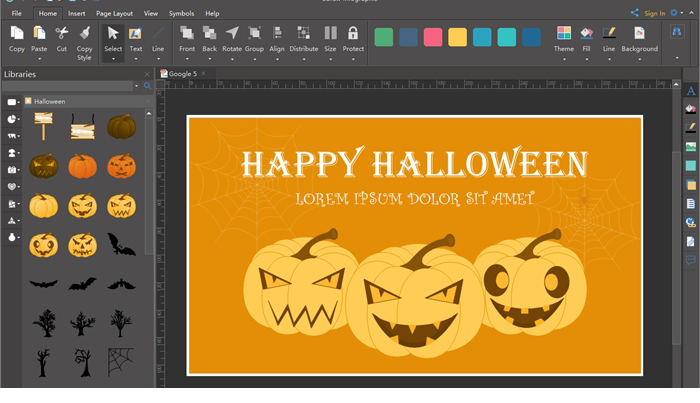Image resolution: width=700 pixels, height=403 pixels.
Task: Click the Cut scissors icon
Action: coord(62,33)
